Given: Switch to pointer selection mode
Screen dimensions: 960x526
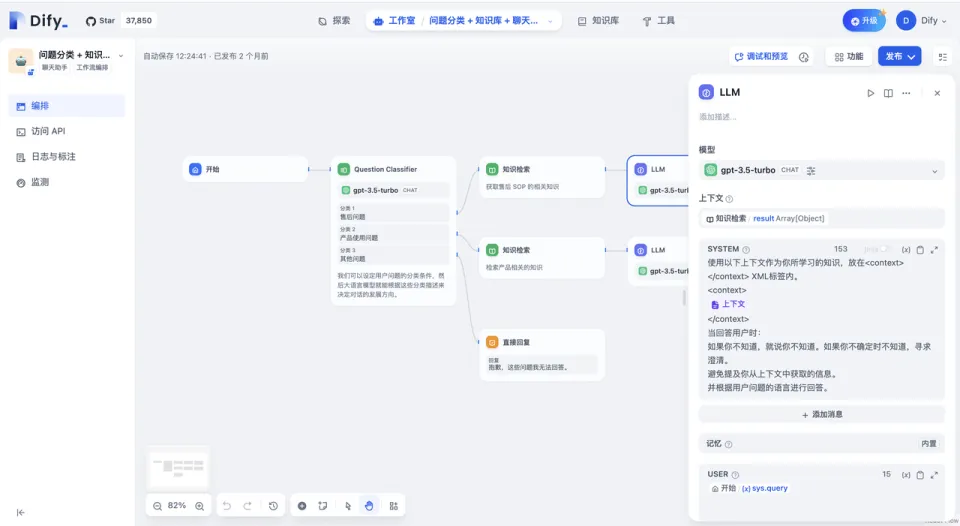Looking at the screenshot, I should [x=348, y=506].
